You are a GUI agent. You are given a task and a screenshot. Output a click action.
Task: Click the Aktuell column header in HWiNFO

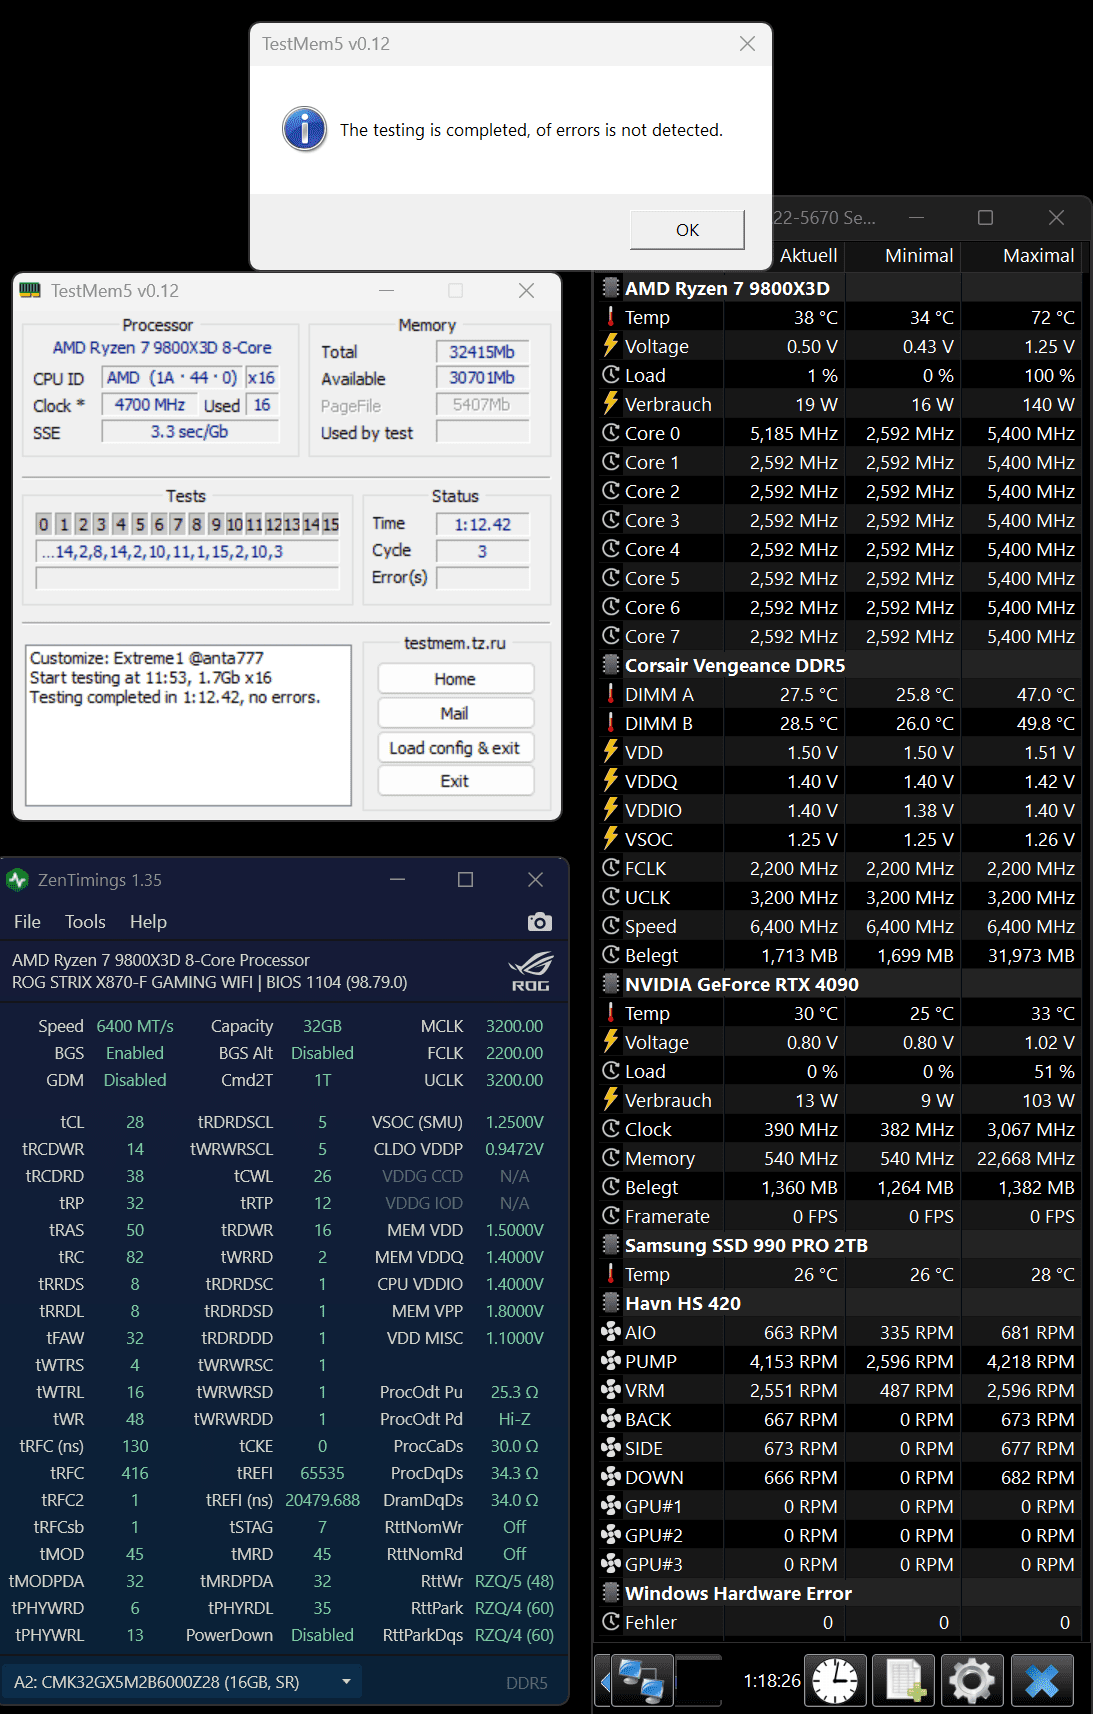click(808, 256)
